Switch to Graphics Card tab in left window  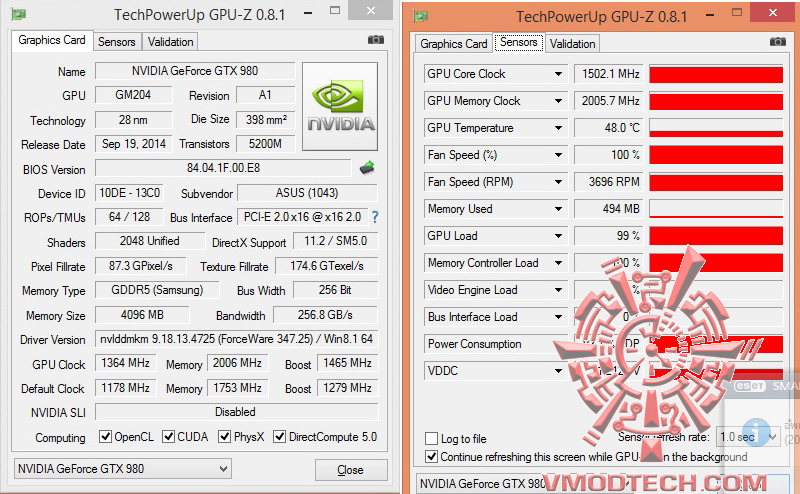point(52,40)
